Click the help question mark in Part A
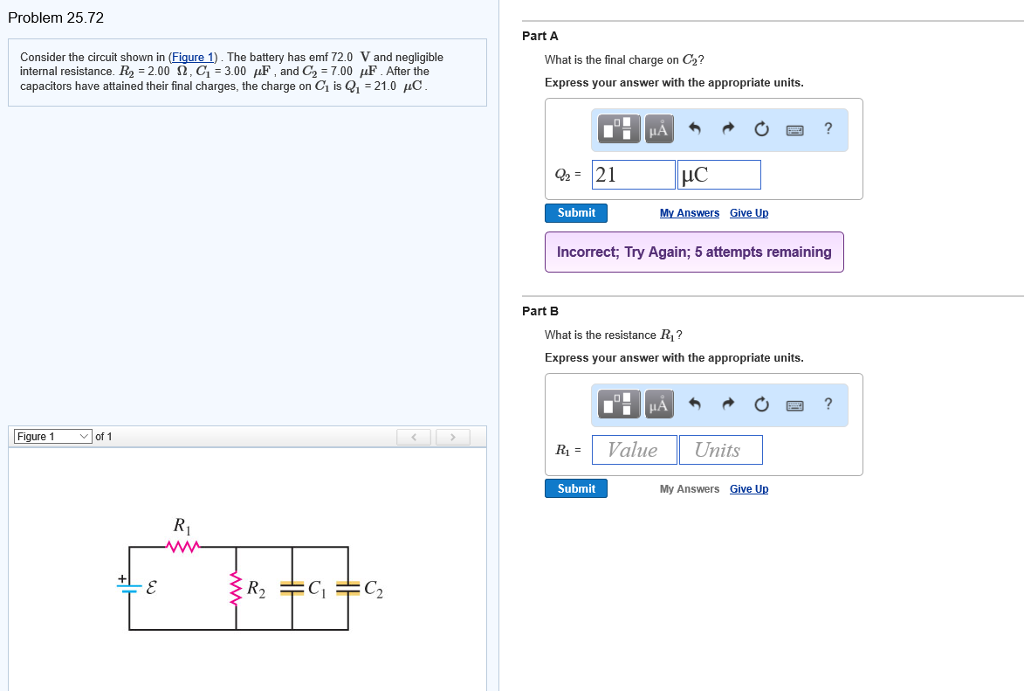The image size is (1024, 691). point(827,128)
